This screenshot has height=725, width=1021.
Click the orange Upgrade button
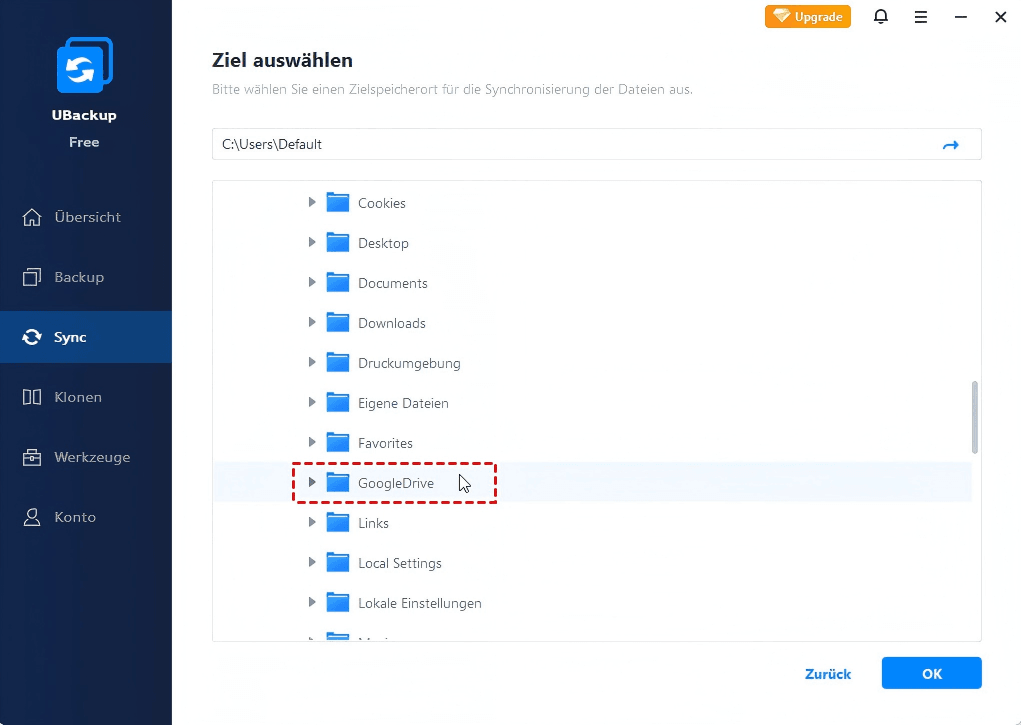pos(808,17)
